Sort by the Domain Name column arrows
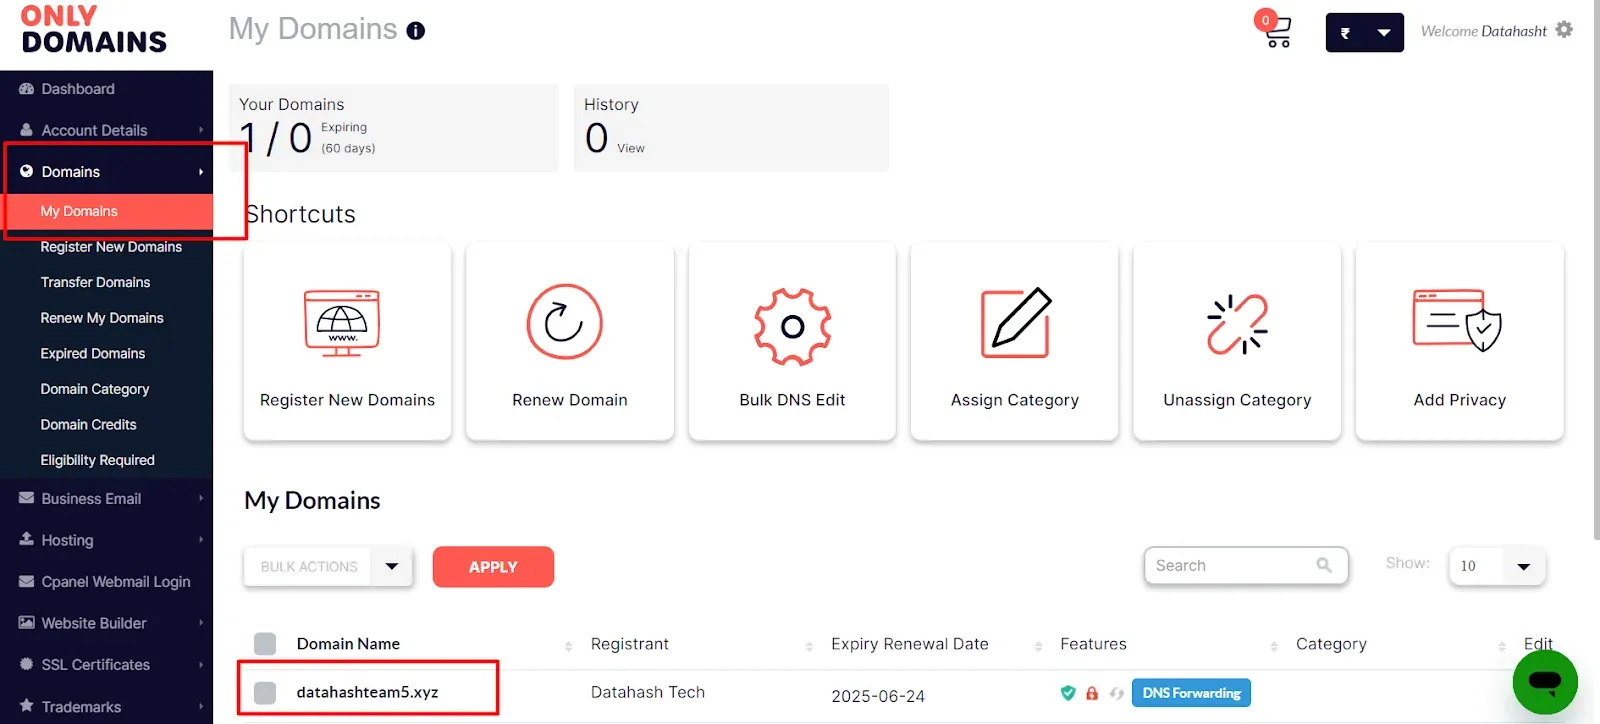Image resolution: width=1600 pixels, height=724 pixels. pos(568,646)
